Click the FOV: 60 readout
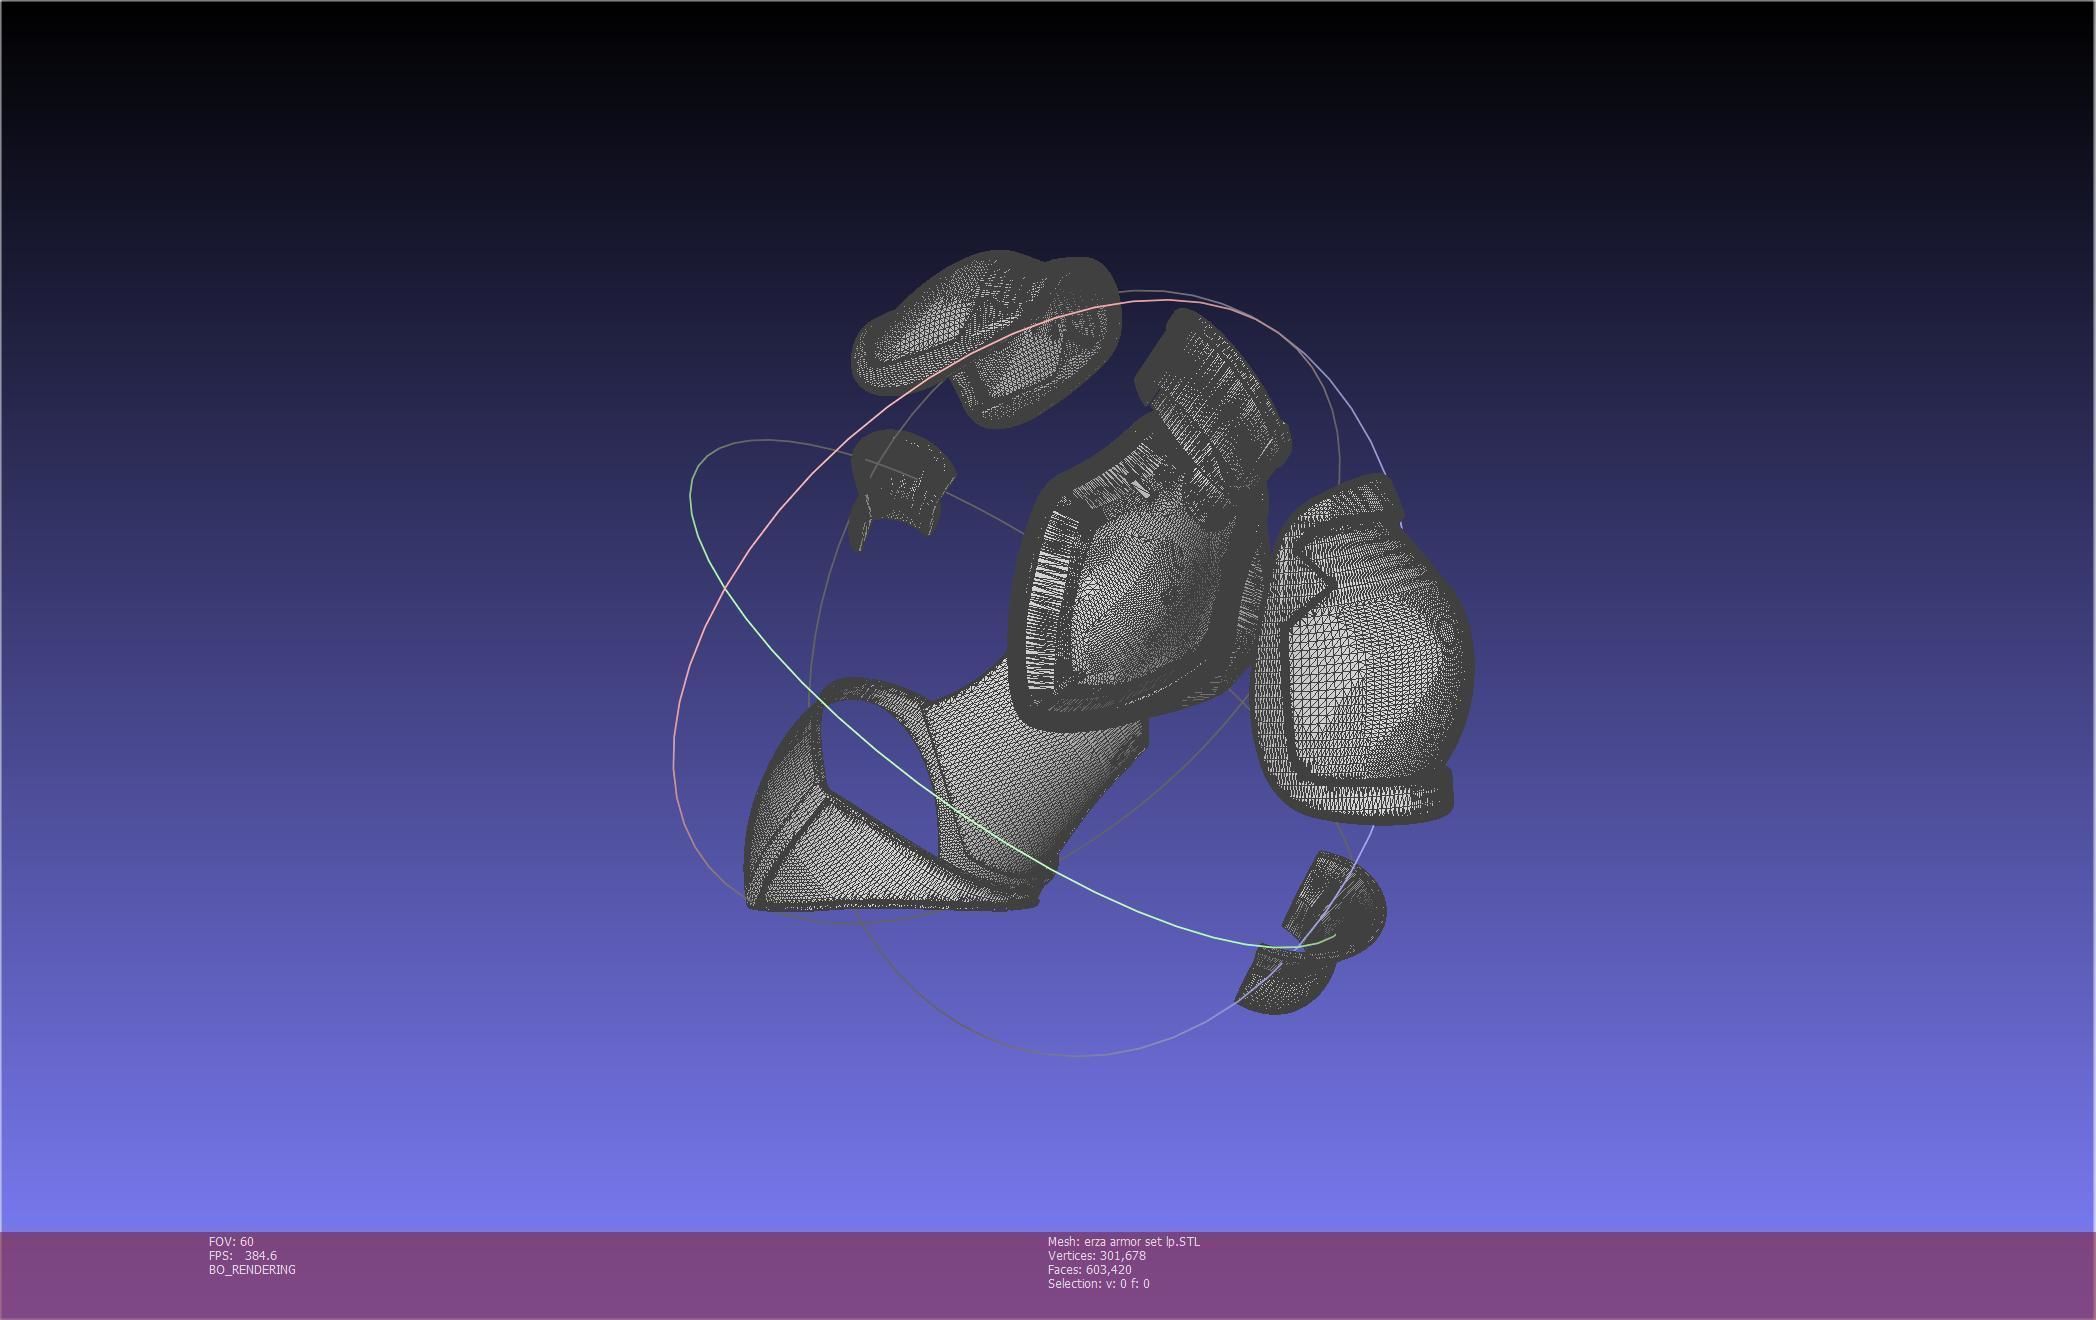The height and width of the screenshot is (1320, 2096). [x=231, y=1242]
